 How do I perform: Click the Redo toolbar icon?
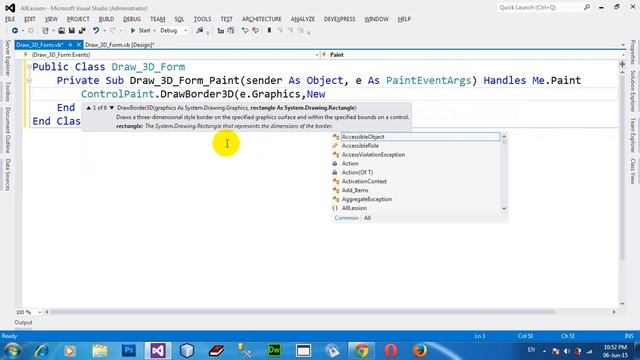tap(113, 31)
